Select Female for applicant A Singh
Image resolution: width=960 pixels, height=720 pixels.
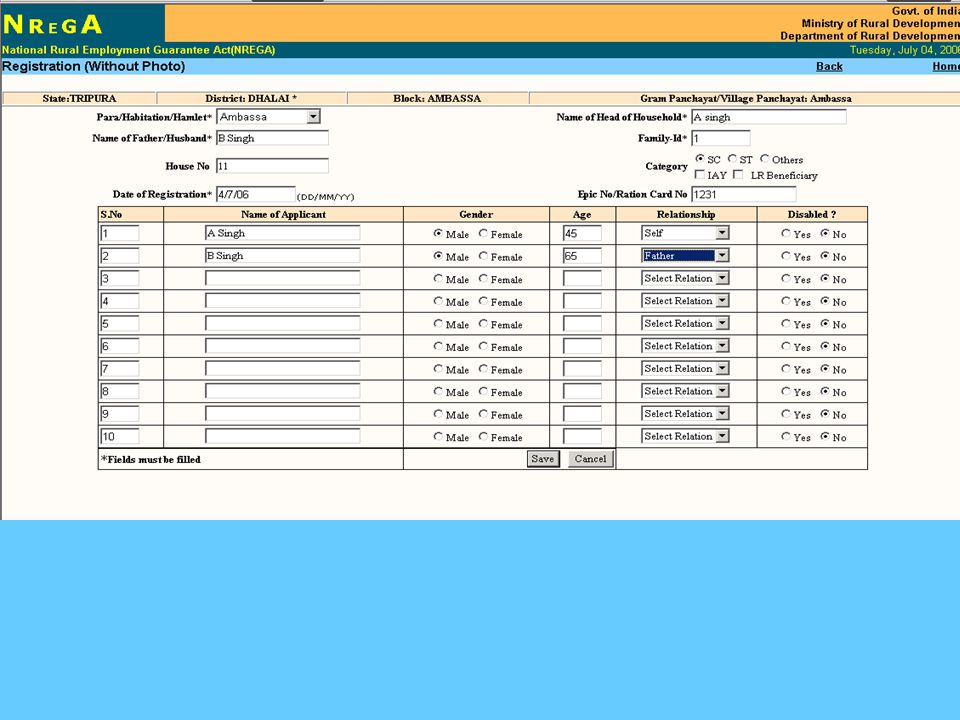point(483,233)
